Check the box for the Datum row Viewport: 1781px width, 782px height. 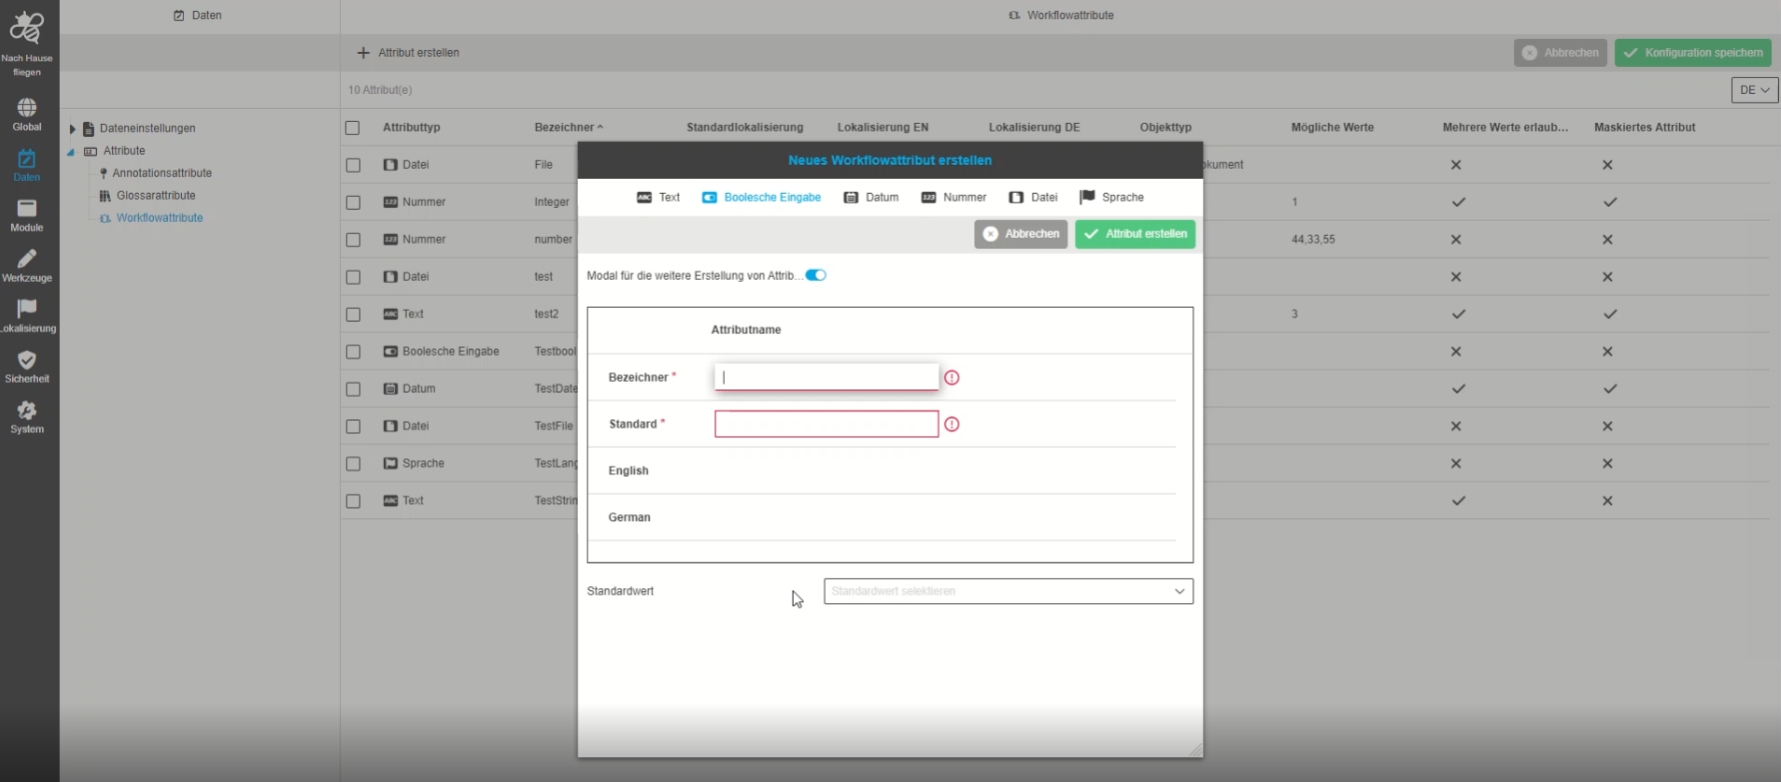(353, 389)
